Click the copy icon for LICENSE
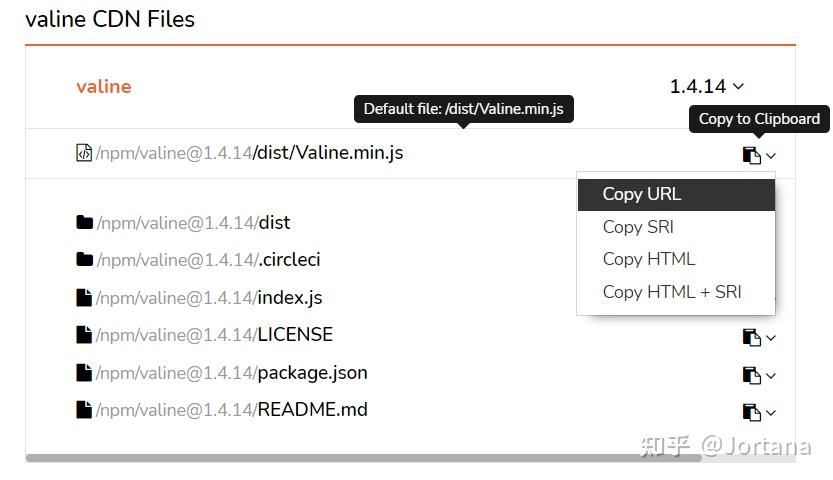This screenshot has height=480, width=833. 751,337
